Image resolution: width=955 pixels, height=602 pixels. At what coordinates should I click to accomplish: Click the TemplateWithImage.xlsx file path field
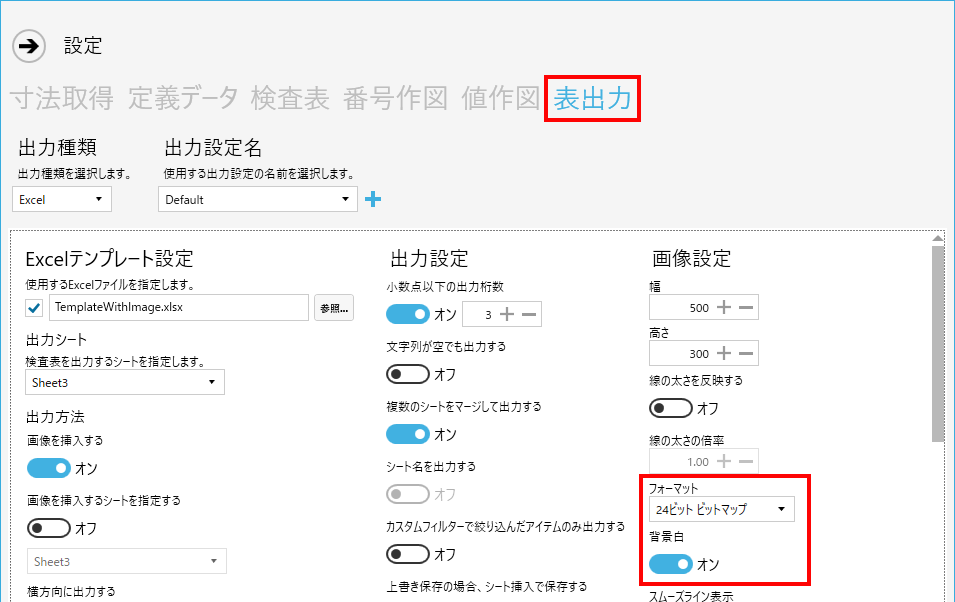tap(178, 308)
